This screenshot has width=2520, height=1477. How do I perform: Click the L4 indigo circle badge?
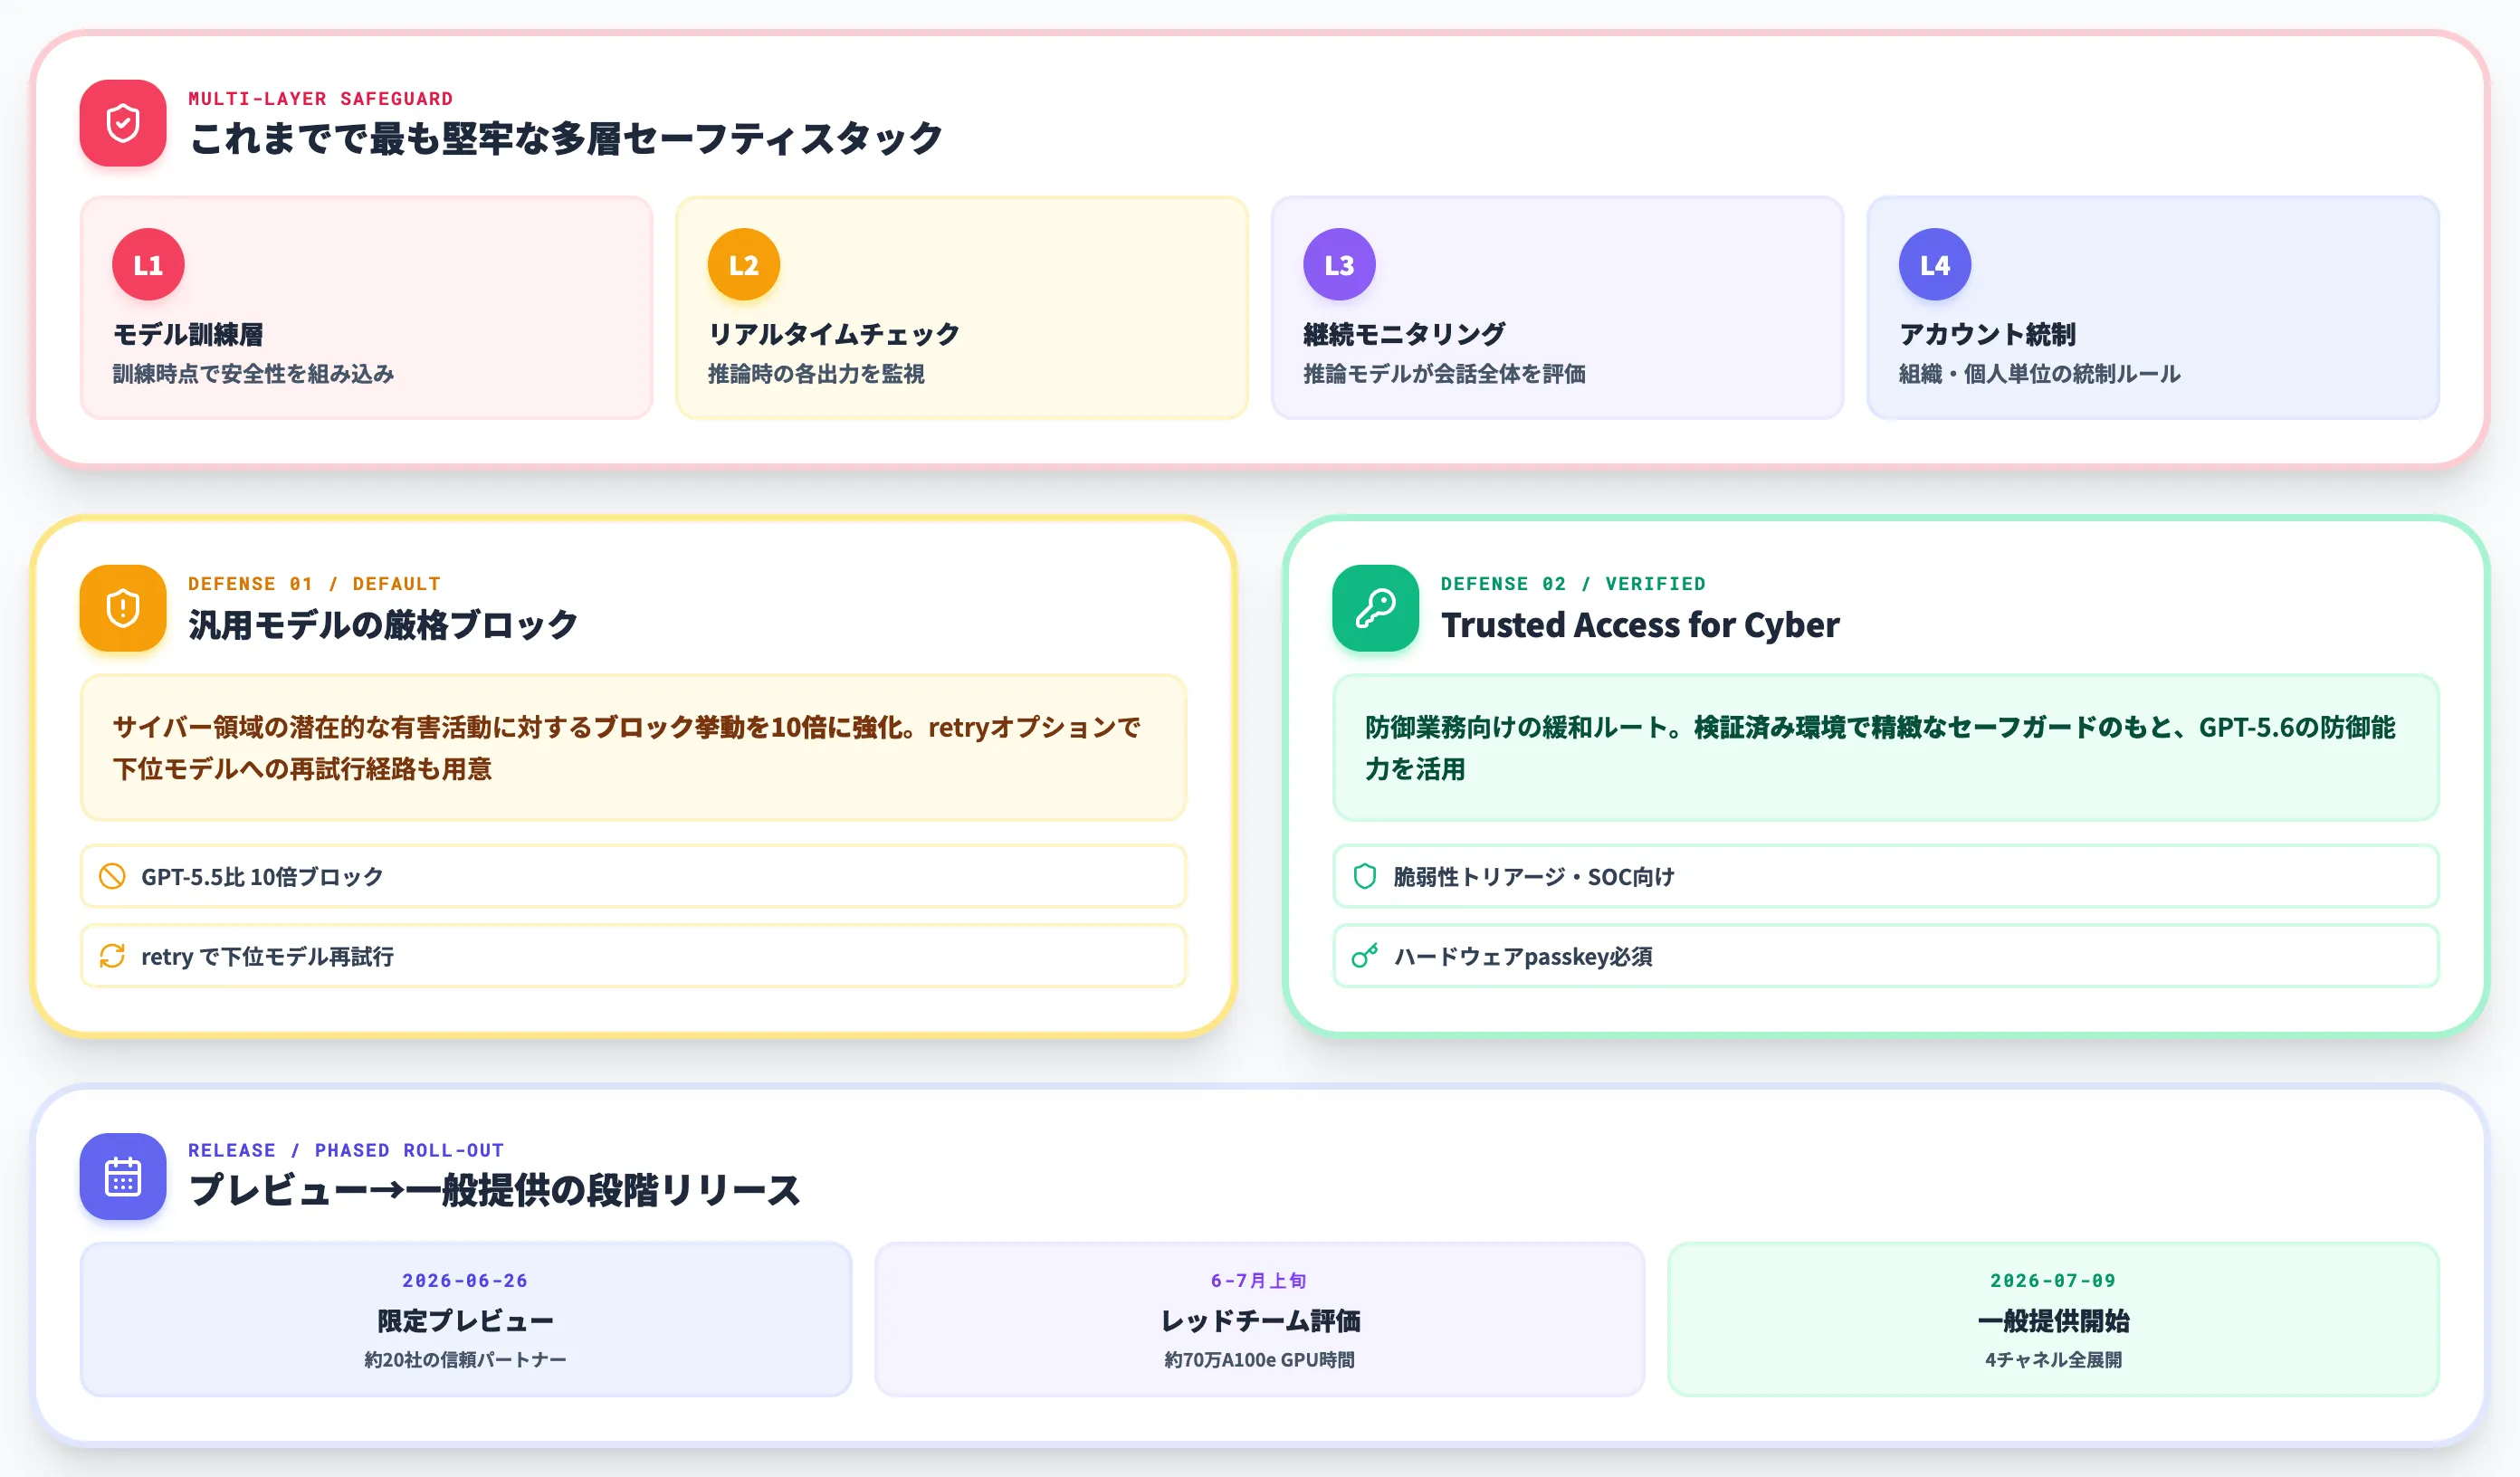tap(1935, 265)
